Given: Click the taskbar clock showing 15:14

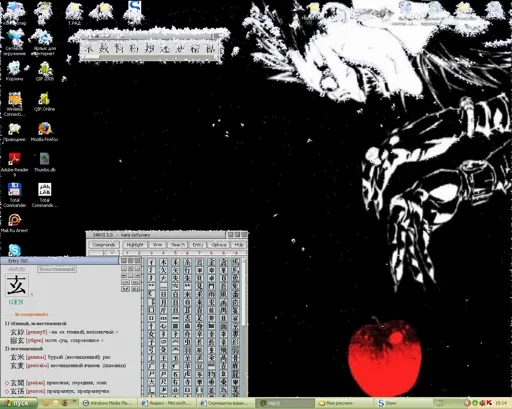Looking at the screenshot, I should (501, 403).
